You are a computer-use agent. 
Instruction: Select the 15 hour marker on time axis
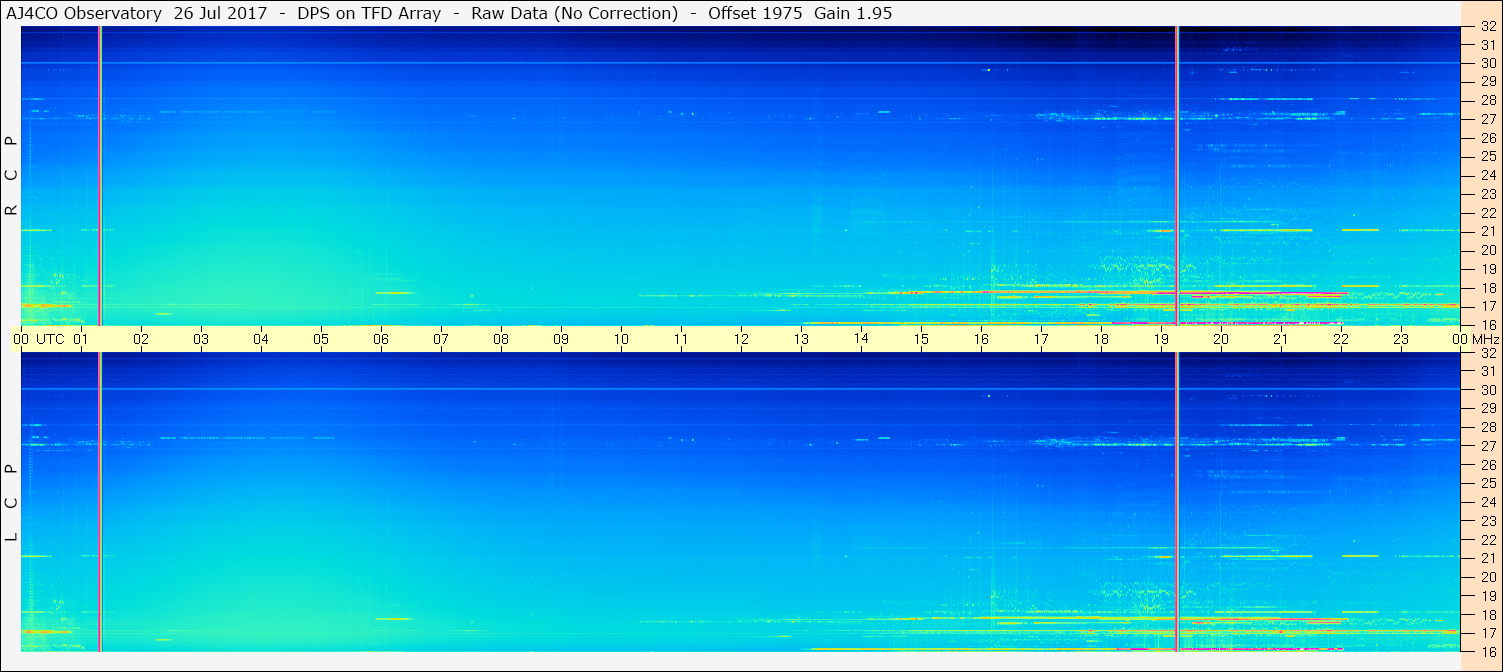pyautogui.click(x=921, y=339)
